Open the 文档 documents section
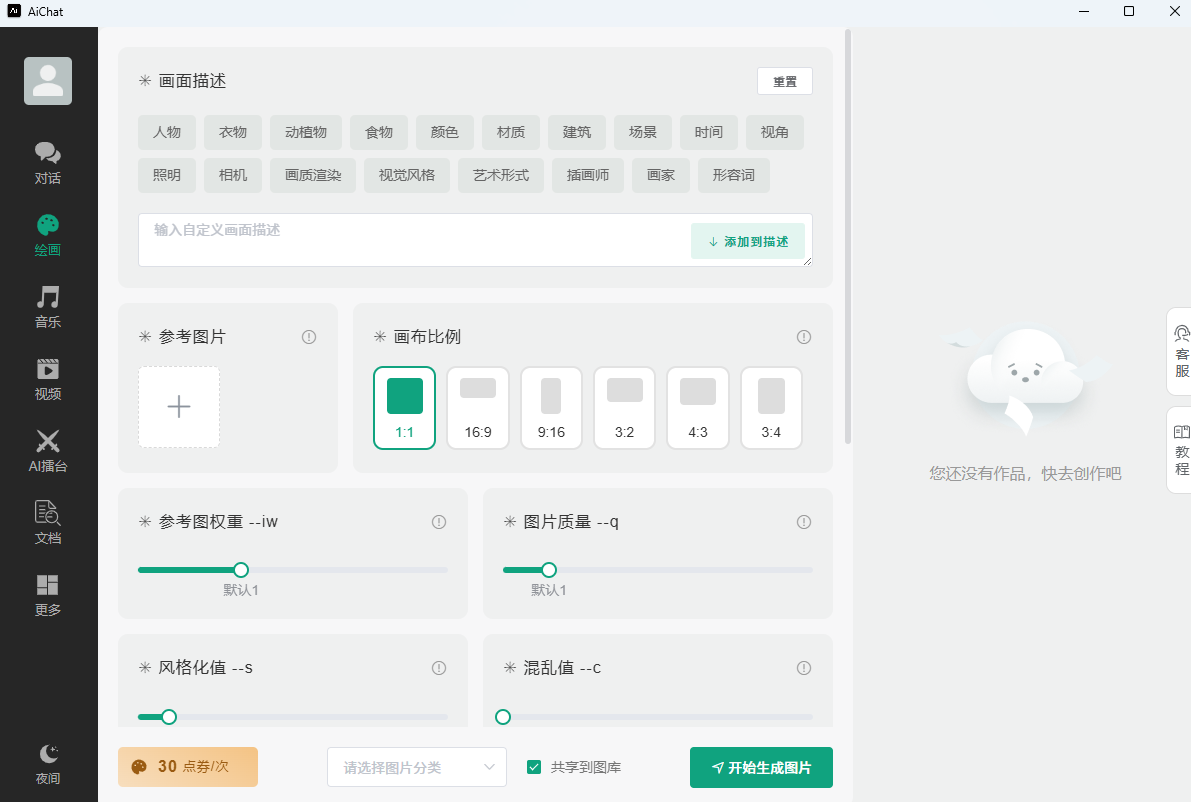The width and height of the screenshot is (1191, 802). (x=48, y=523)
